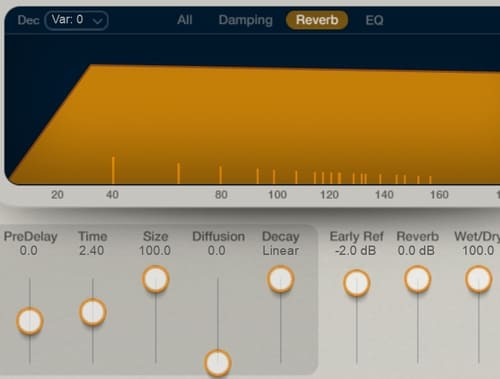Open the EQ tab
This screenshot has width=500, height=379.
374,21
